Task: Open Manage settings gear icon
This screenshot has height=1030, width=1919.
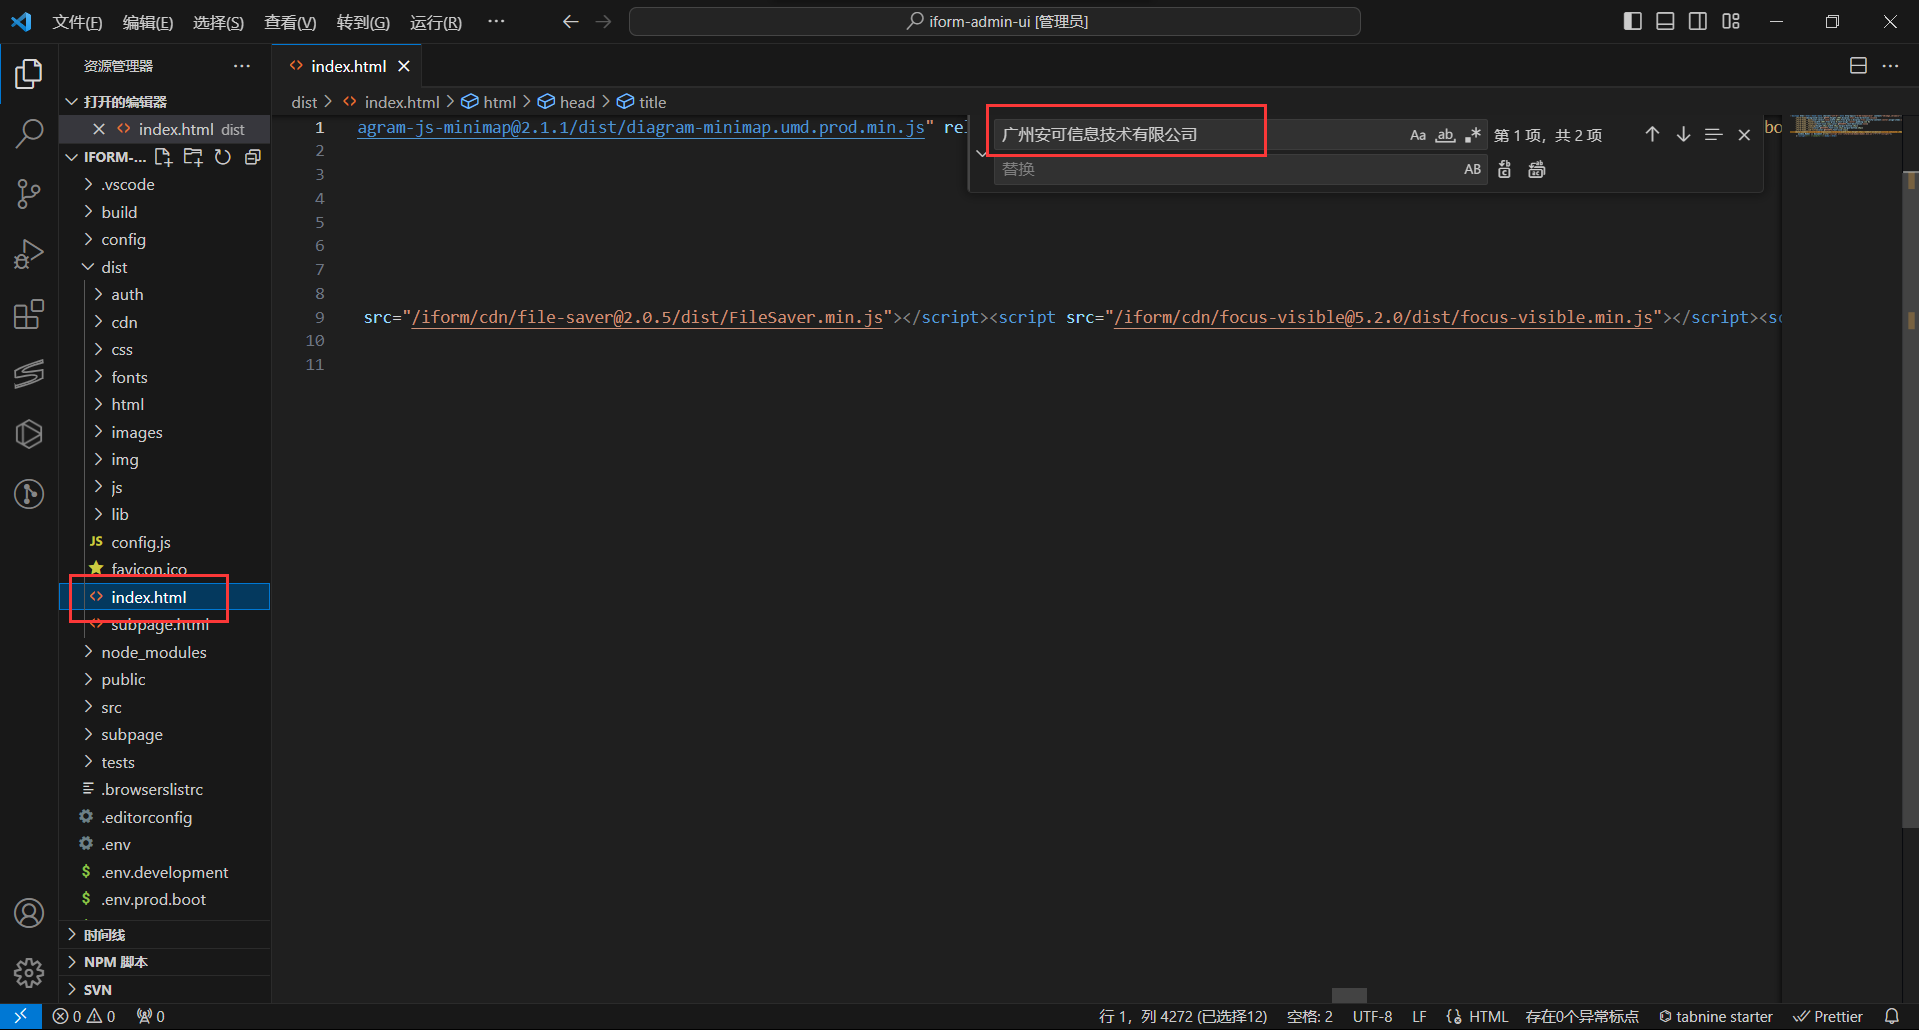Action: tap(29, 972)
